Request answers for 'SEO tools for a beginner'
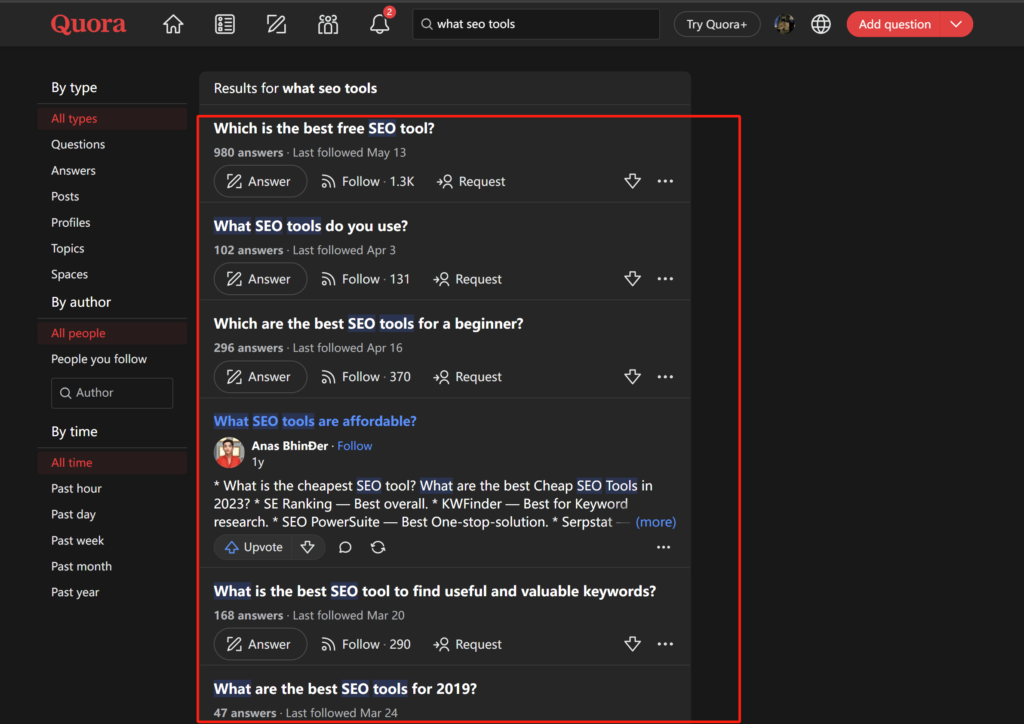This screenshot has height=724, width=1024. pos(468,377)
